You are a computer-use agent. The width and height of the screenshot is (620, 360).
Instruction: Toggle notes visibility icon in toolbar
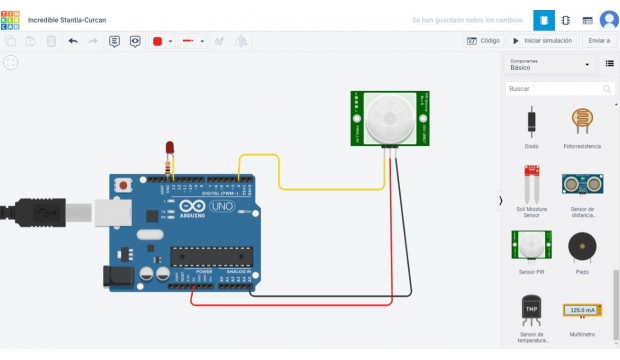(x=135, y=41)
